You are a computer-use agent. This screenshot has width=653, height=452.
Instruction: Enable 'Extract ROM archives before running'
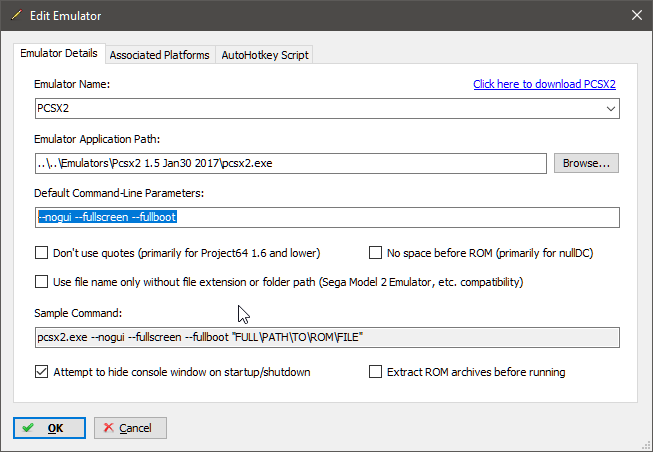(375, 372)
